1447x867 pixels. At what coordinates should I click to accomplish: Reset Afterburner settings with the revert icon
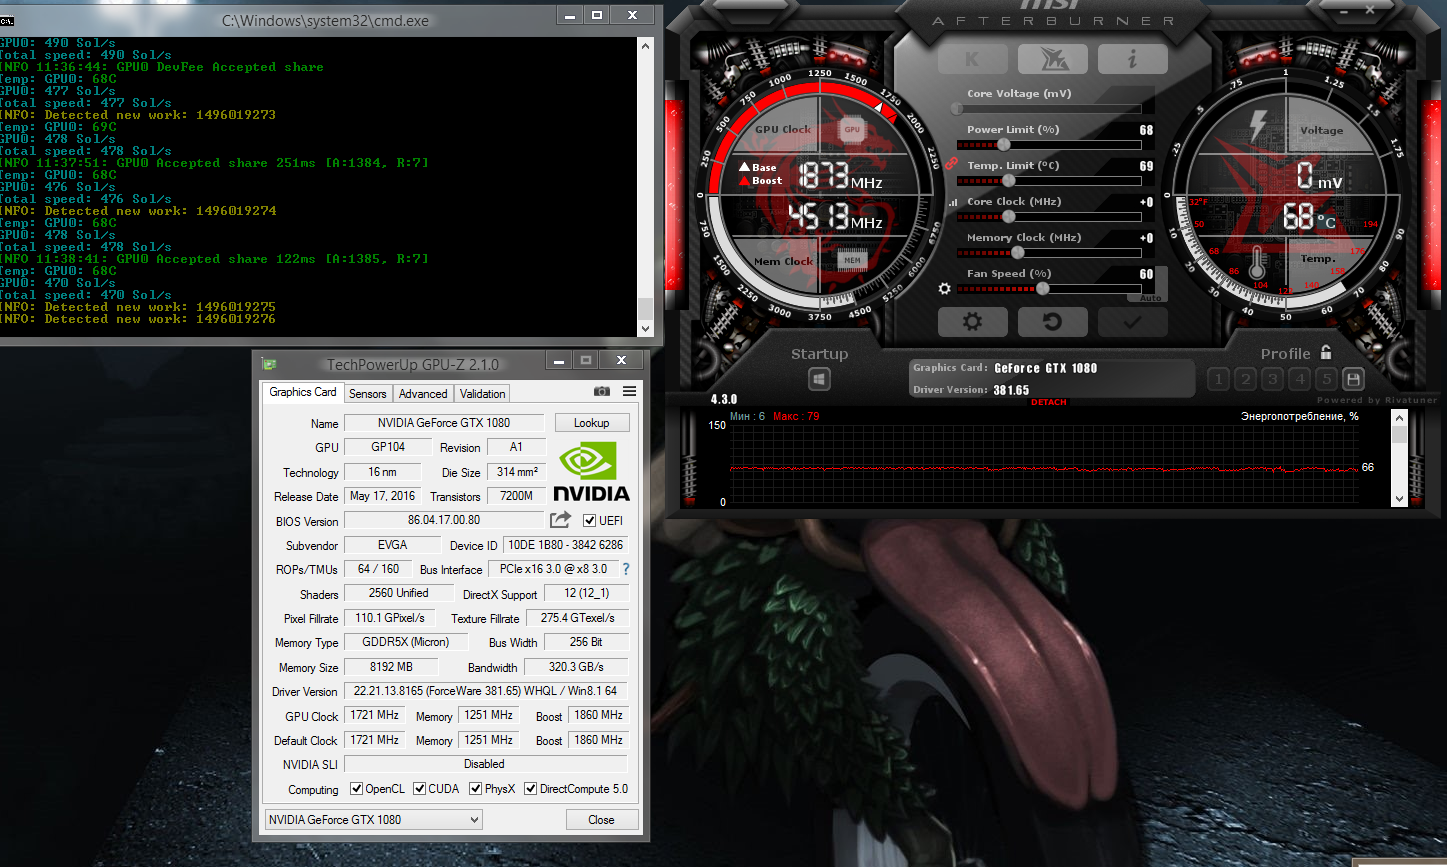(x=1052, y=322)
